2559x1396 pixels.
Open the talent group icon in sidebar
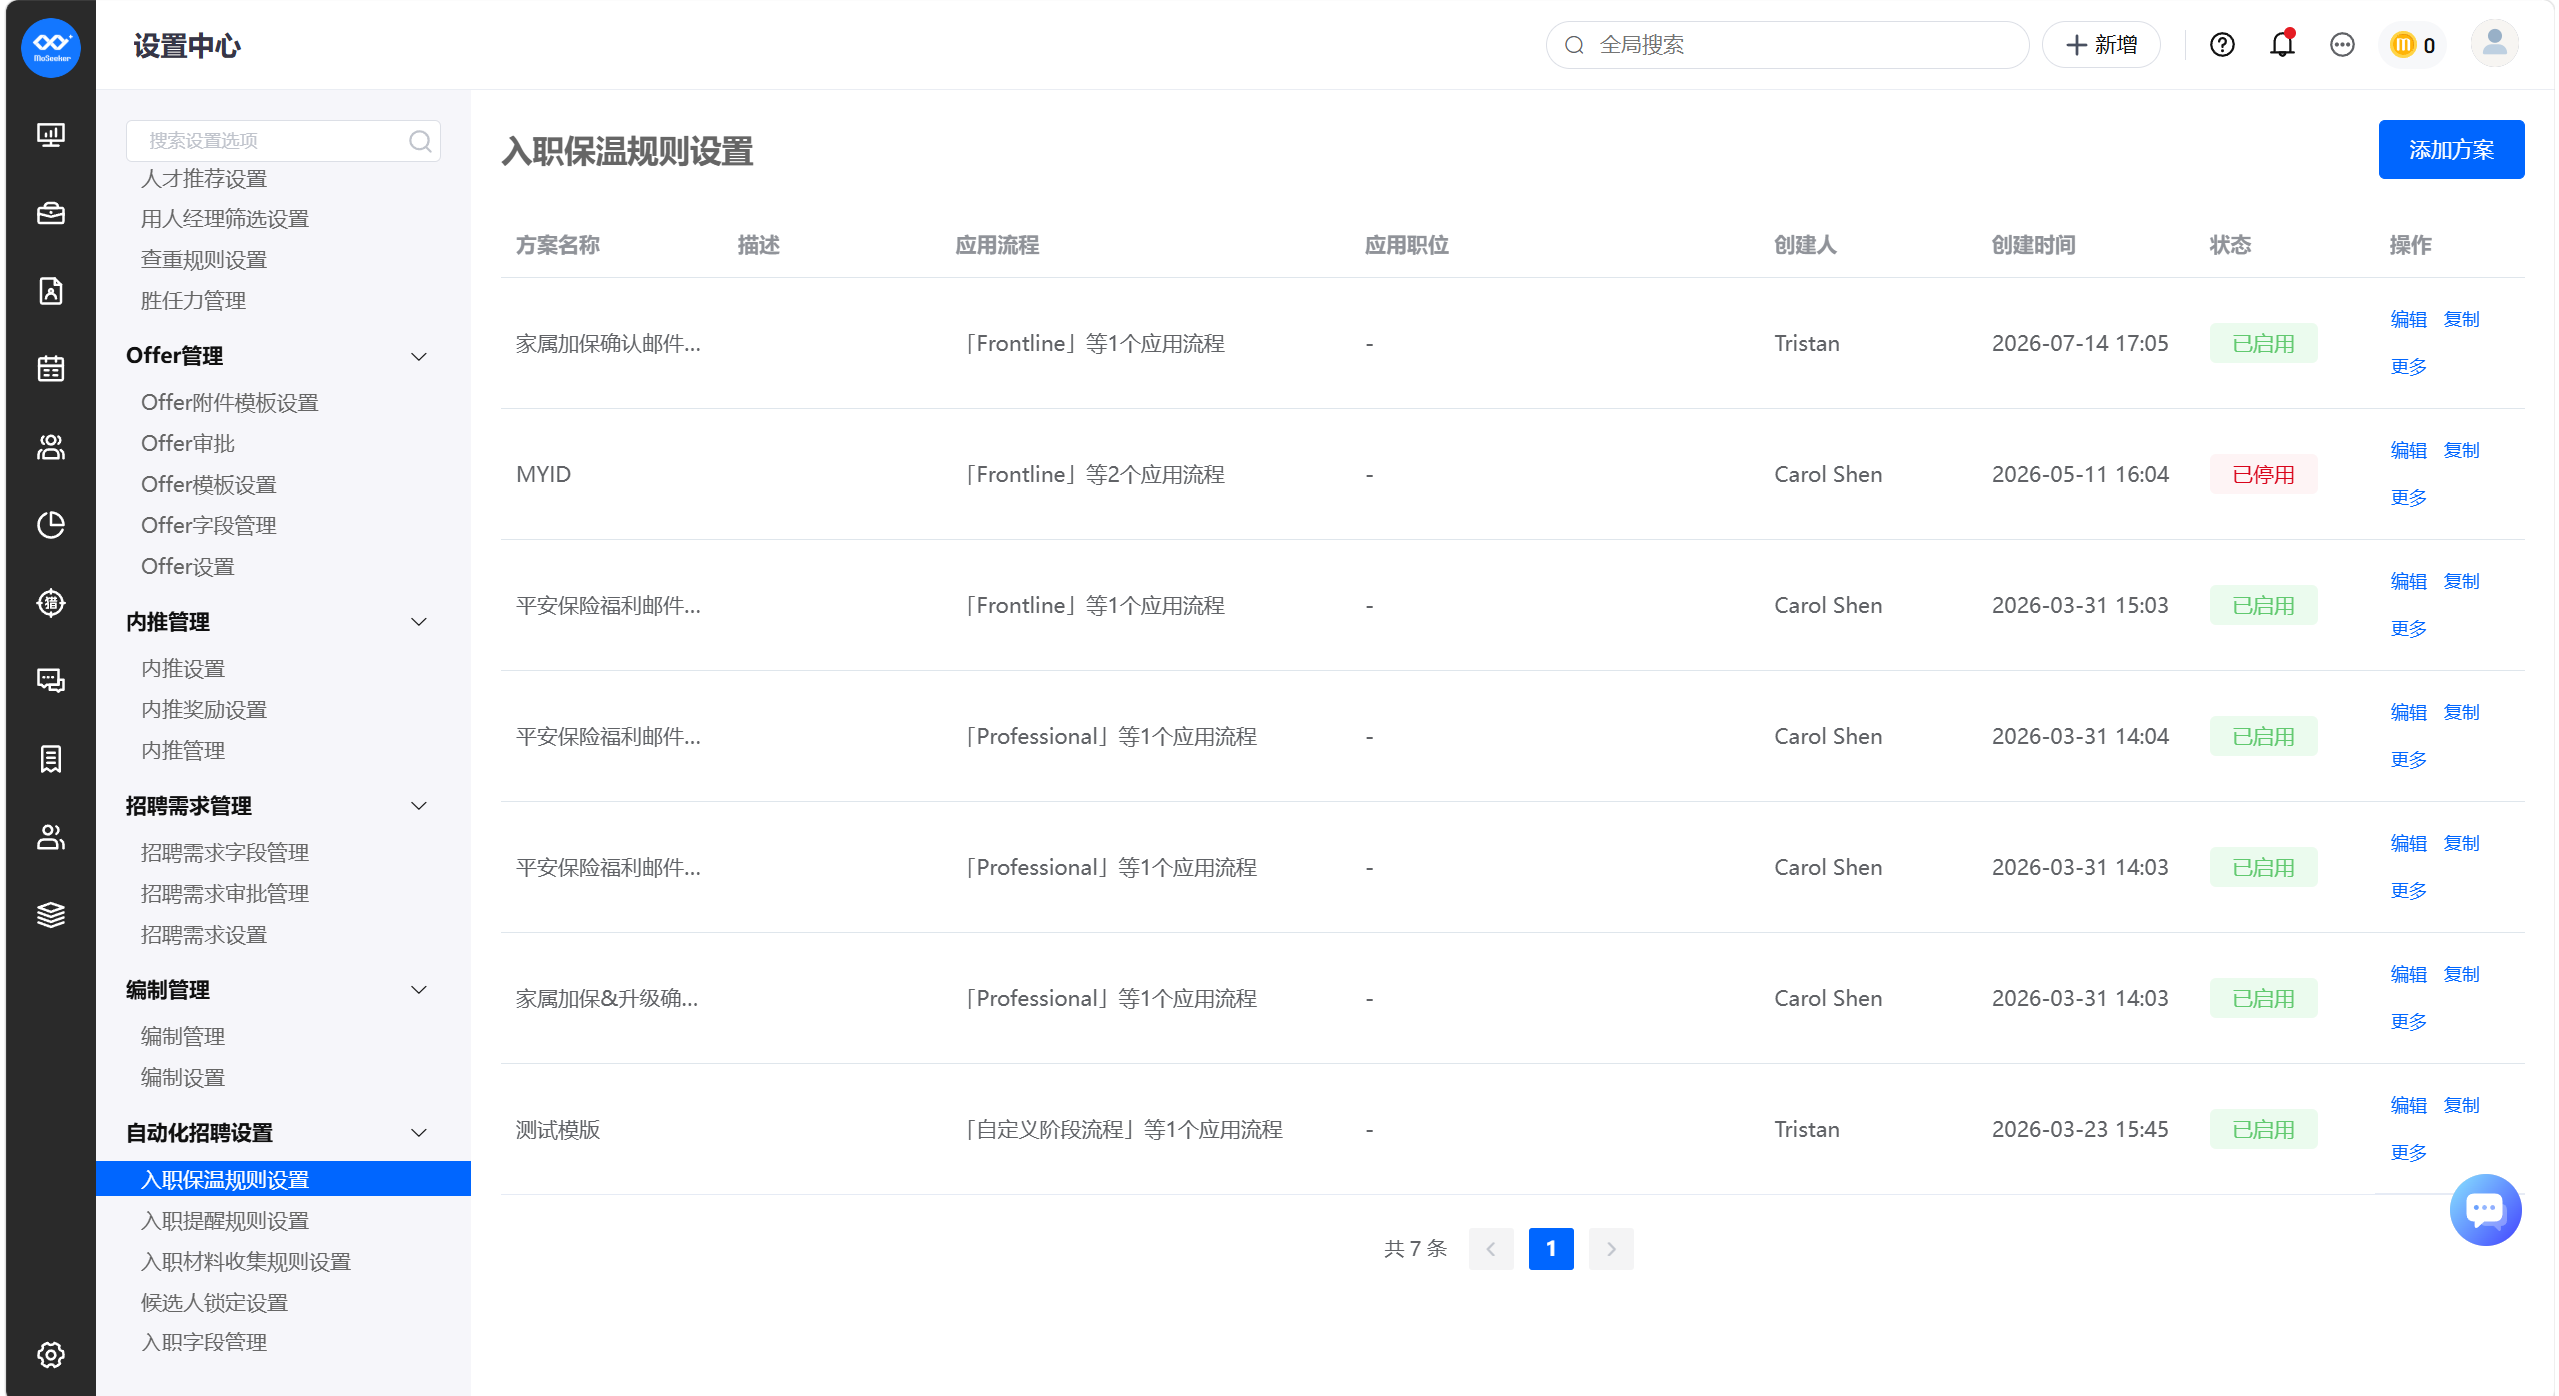[51, 447]
